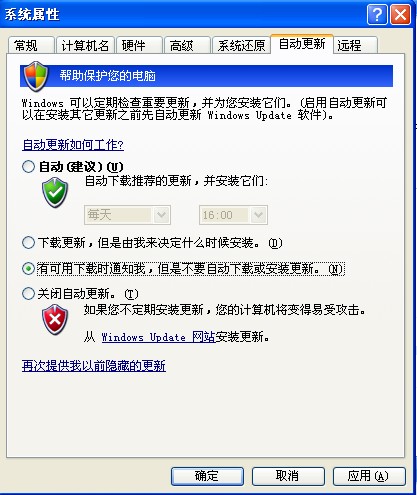
Task: Click the red X shield icon
Action: click(55, 320)
